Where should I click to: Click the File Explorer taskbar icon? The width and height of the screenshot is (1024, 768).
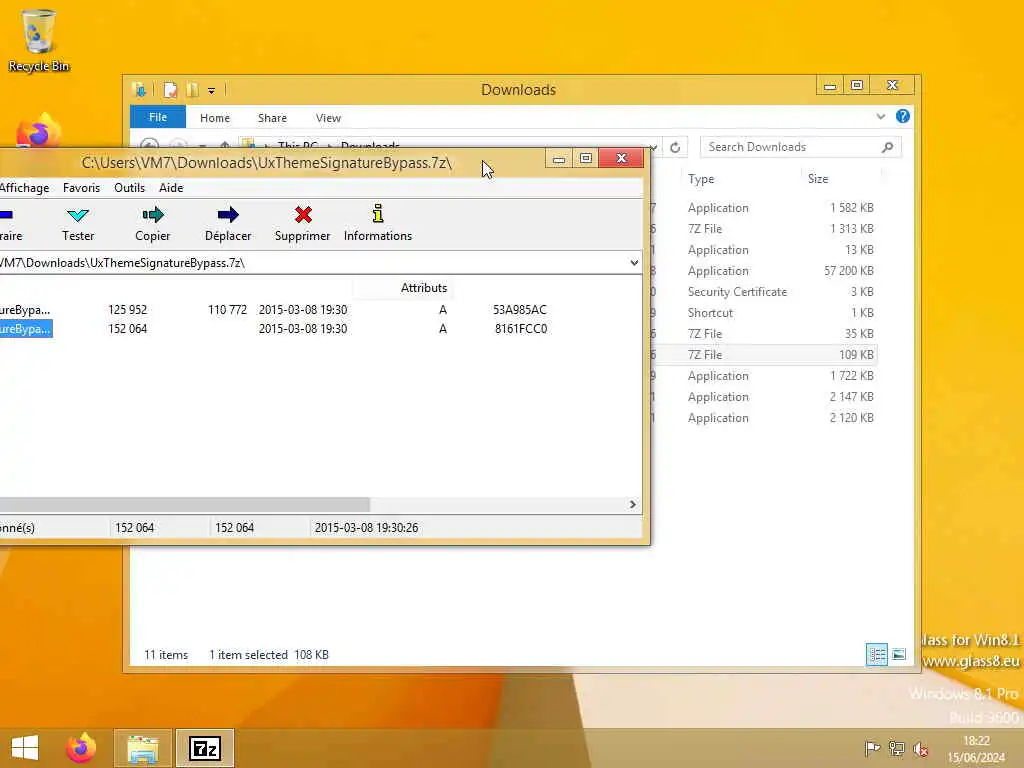[x=143, y=748]
